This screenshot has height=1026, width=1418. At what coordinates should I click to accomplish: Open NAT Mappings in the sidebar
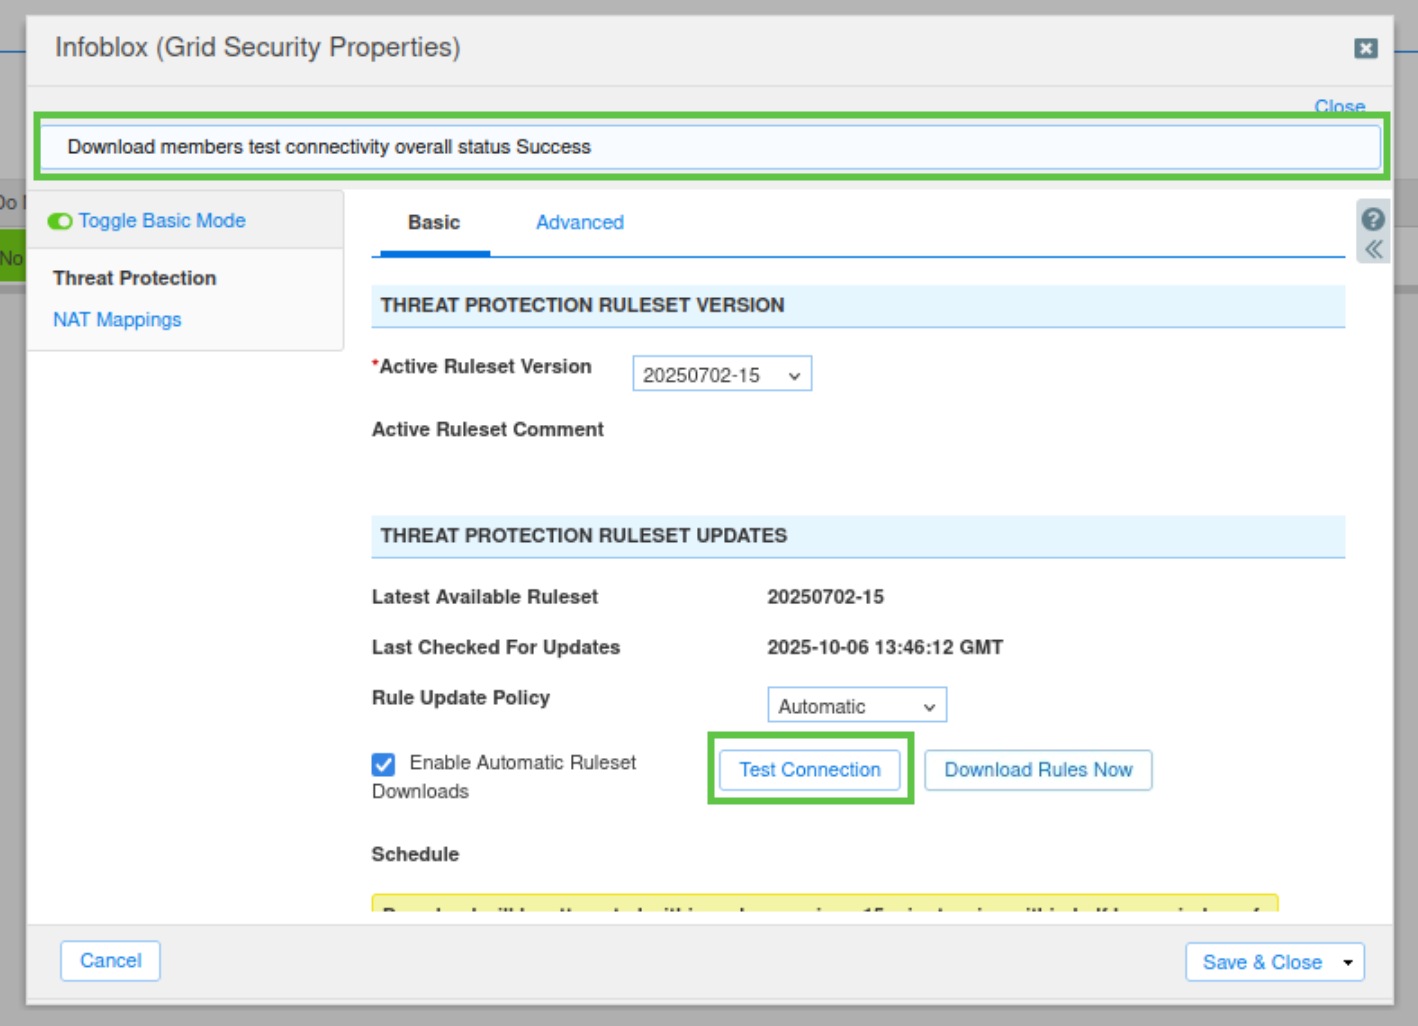(117, 320)
